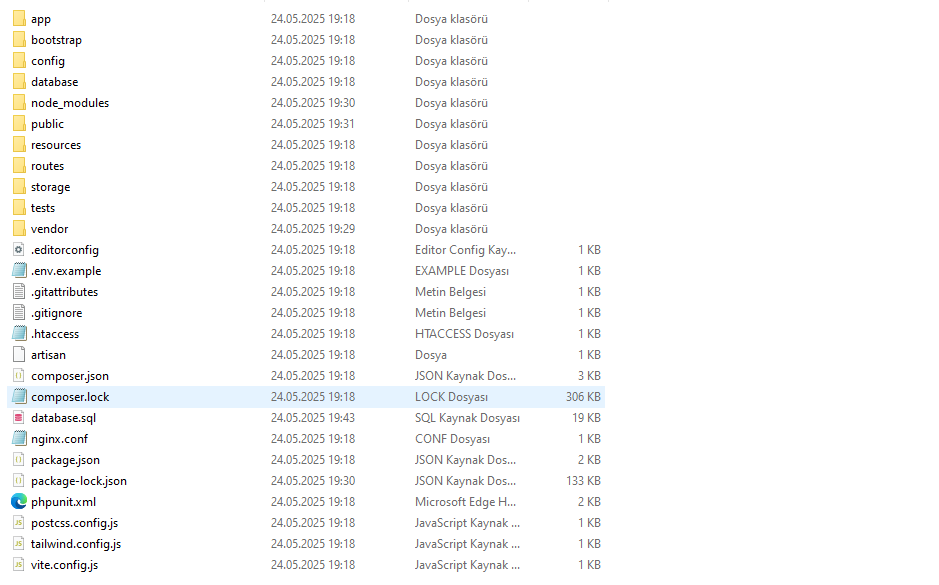This screenshot has height=585, width=939.
Task: Click the Edge icon of phpunit.xml
Action: 19,501
